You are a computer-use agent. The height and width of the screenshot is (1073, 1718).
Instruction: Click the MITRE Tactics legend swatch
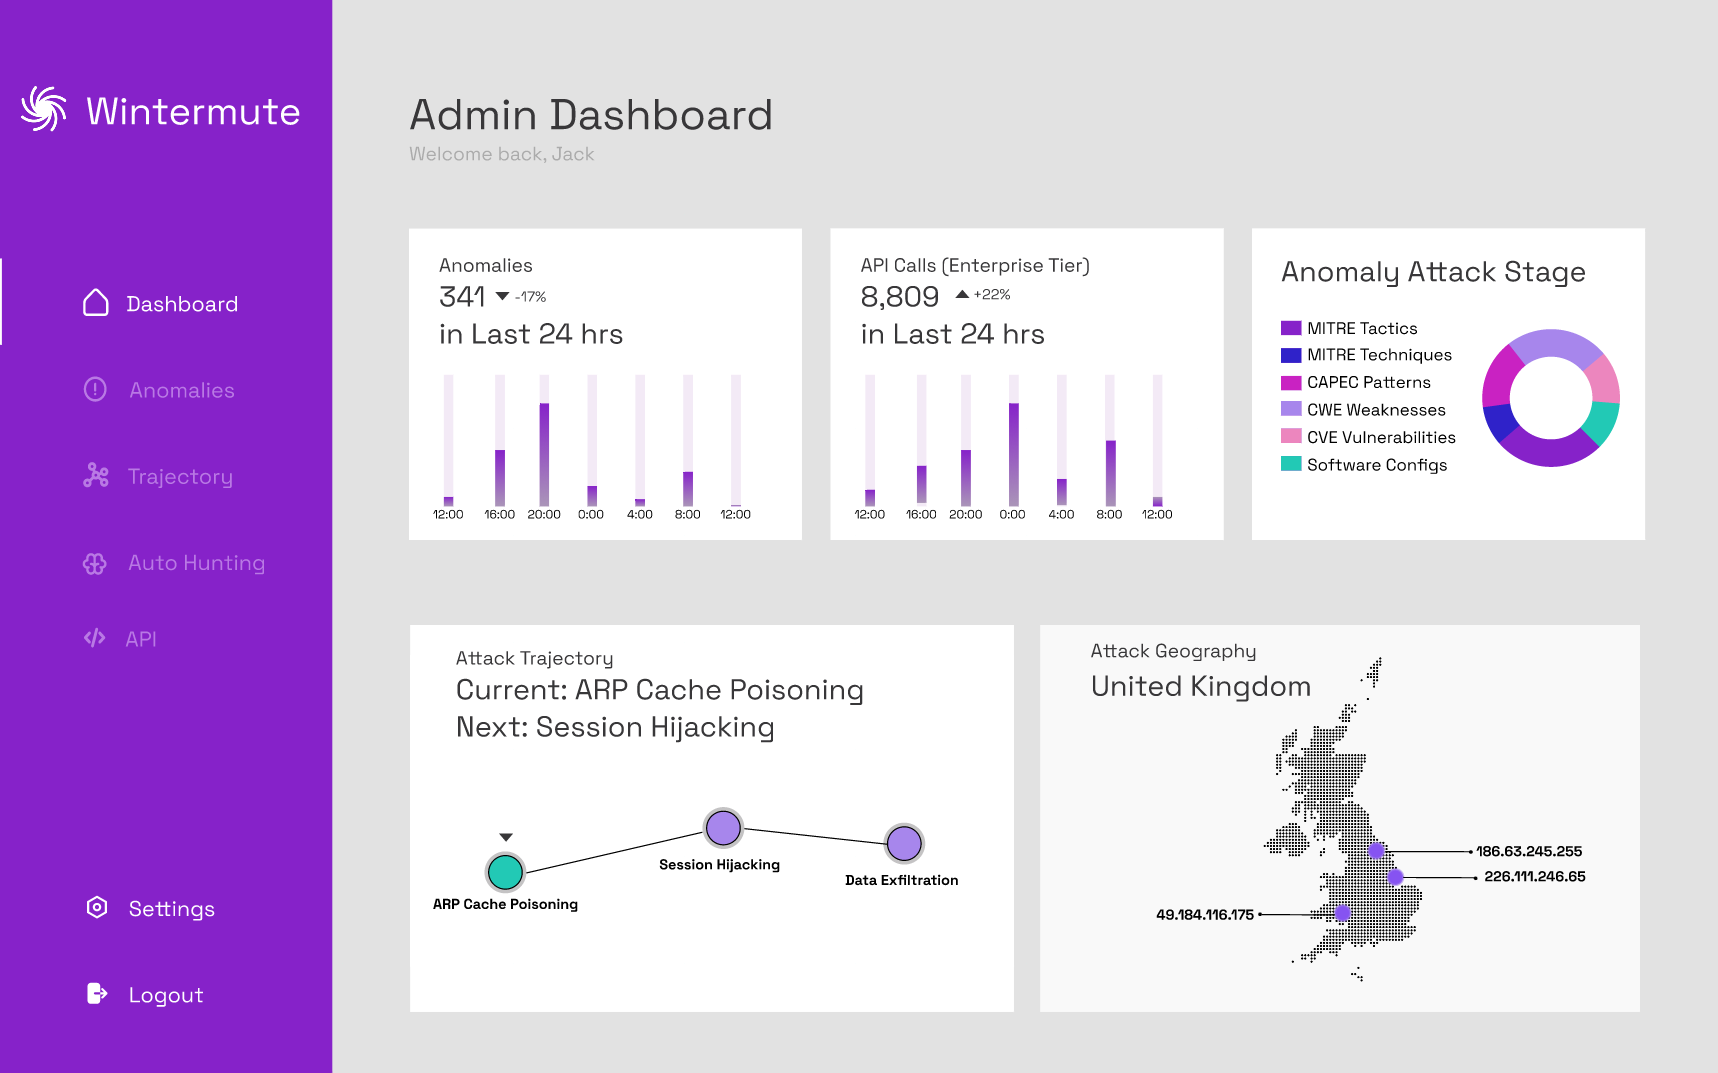click(x=1291, y=328)
